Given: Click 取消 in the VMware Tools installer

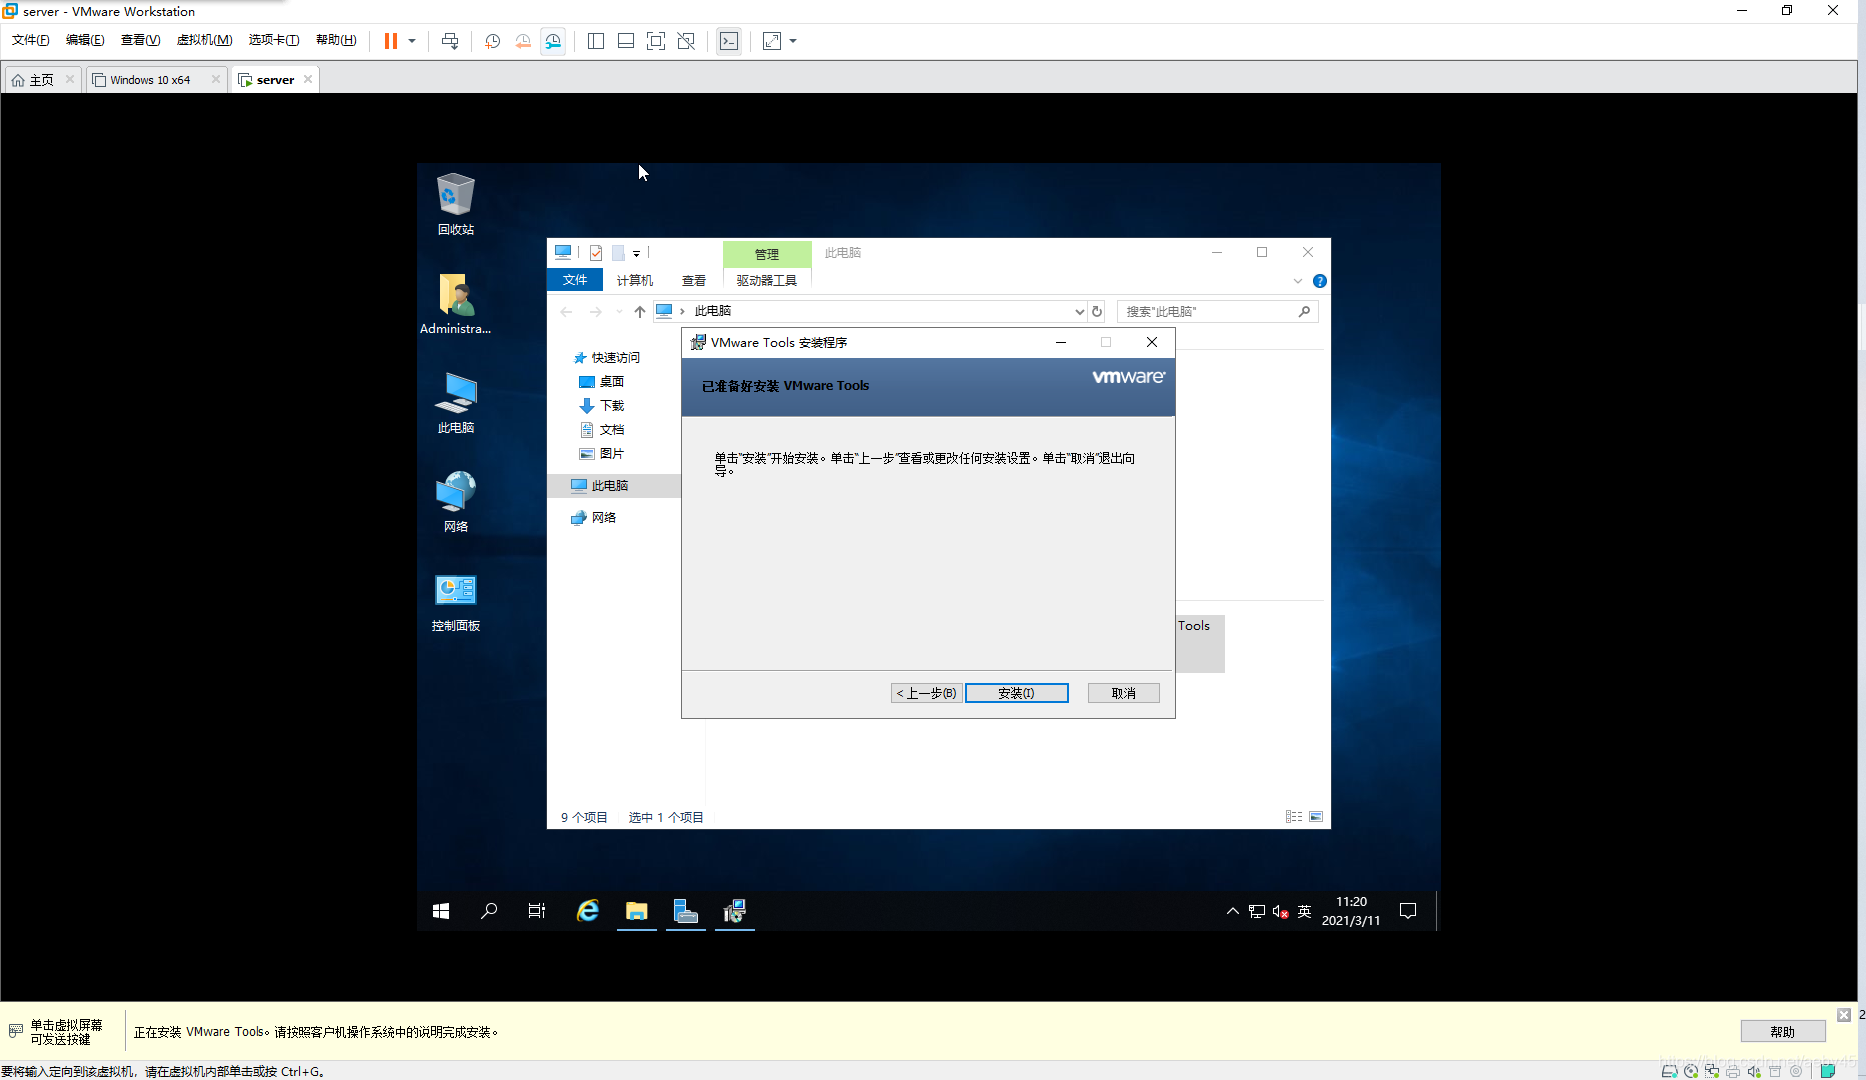Looking at the screenshot, I should pyautogui.click(x=1123, y=693).
